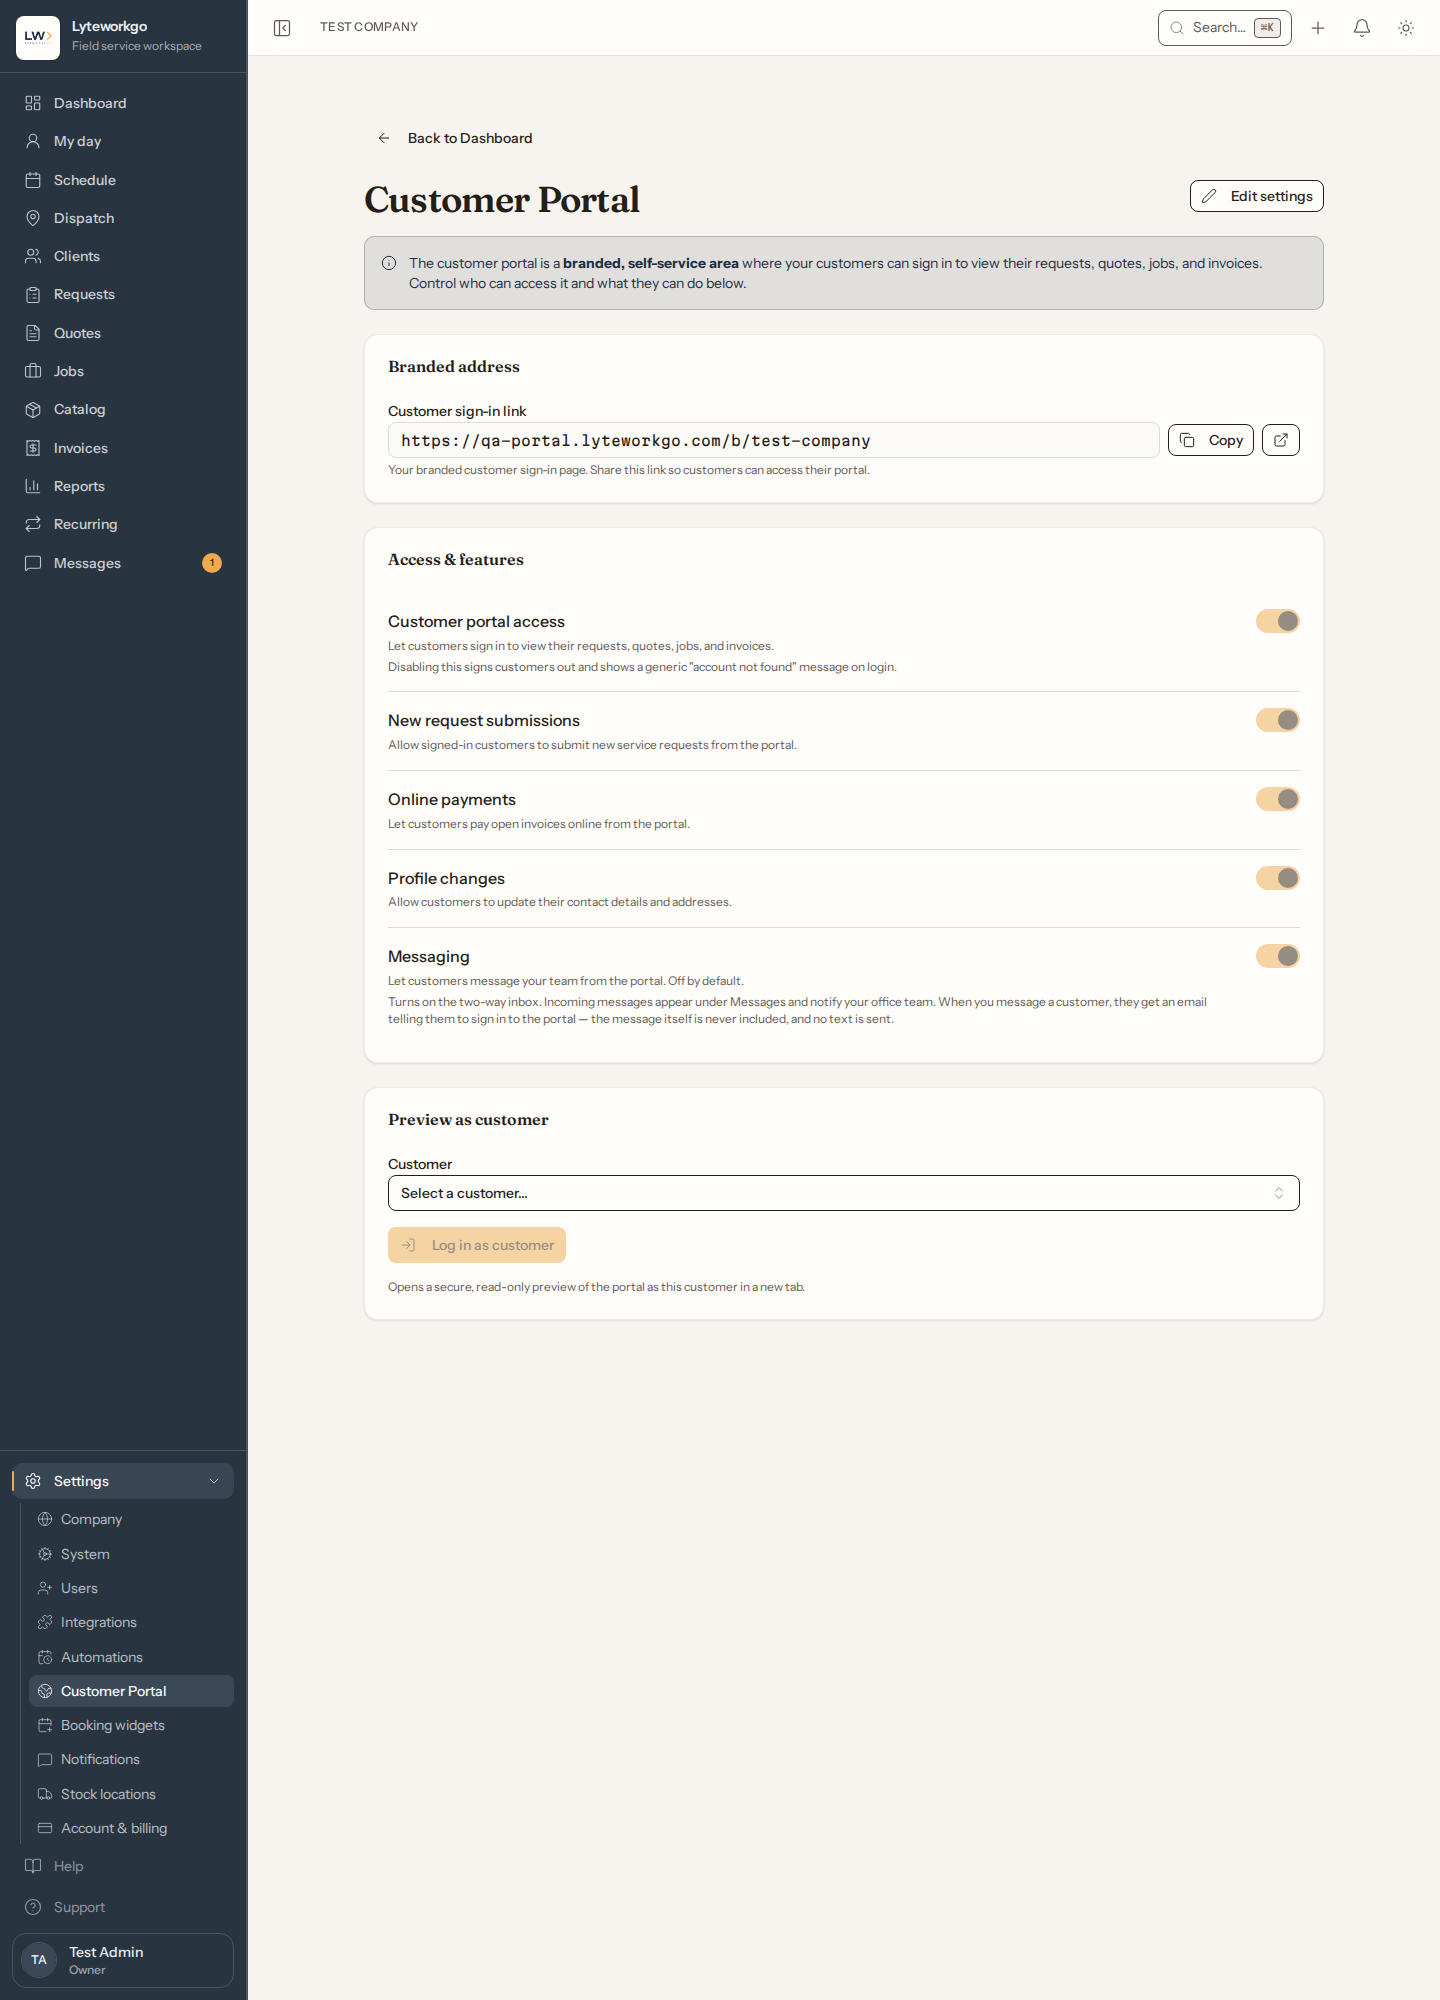Open Integrations settings

[131, 1622]
